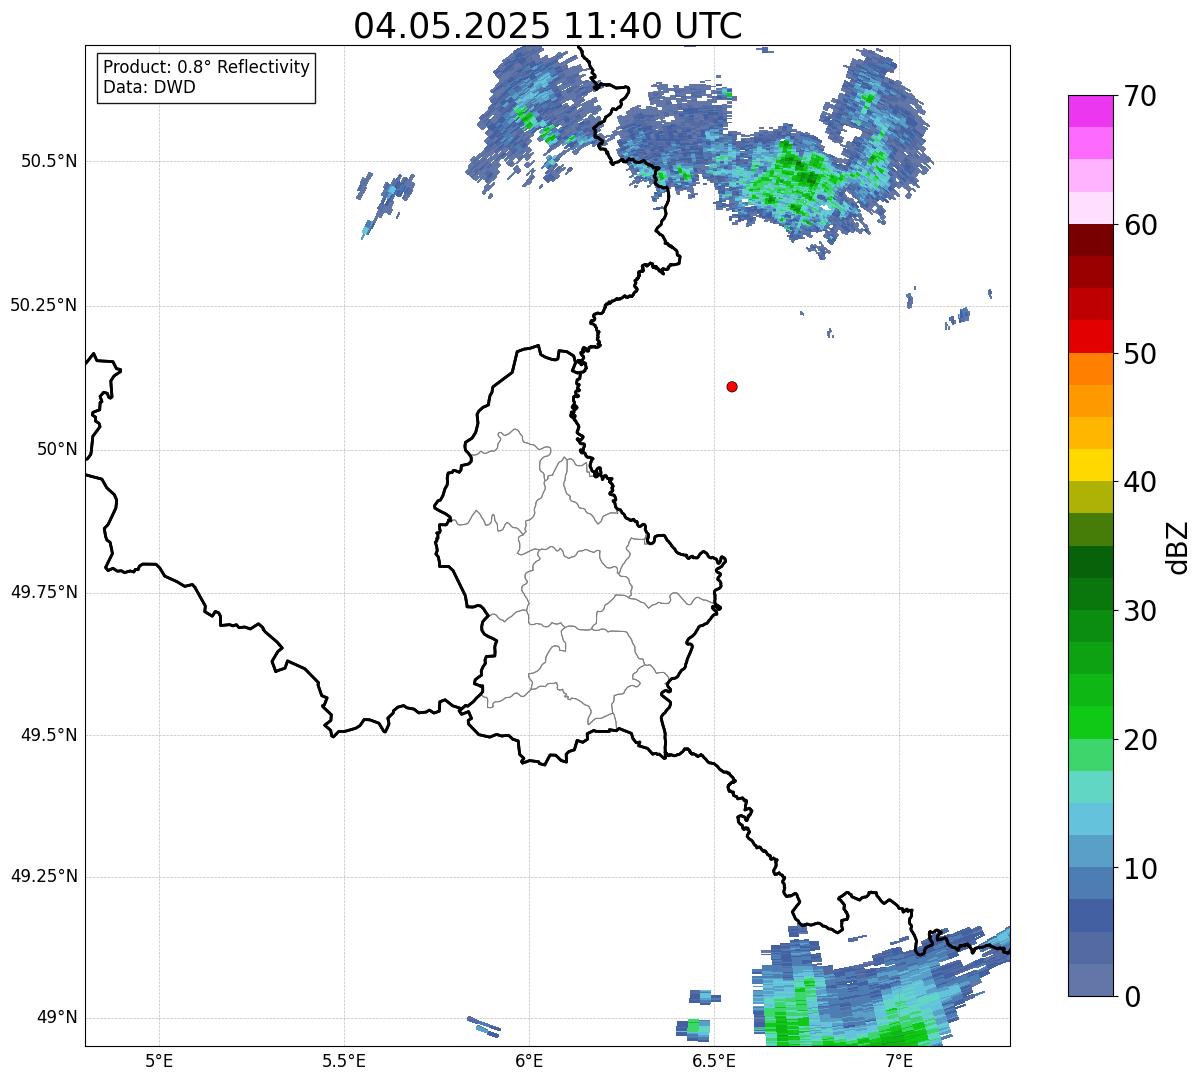Viewport: 1202px width, 1081px height.
Task: Click the bright green colorbar swatch above 20
Action: coord(1090,722)
